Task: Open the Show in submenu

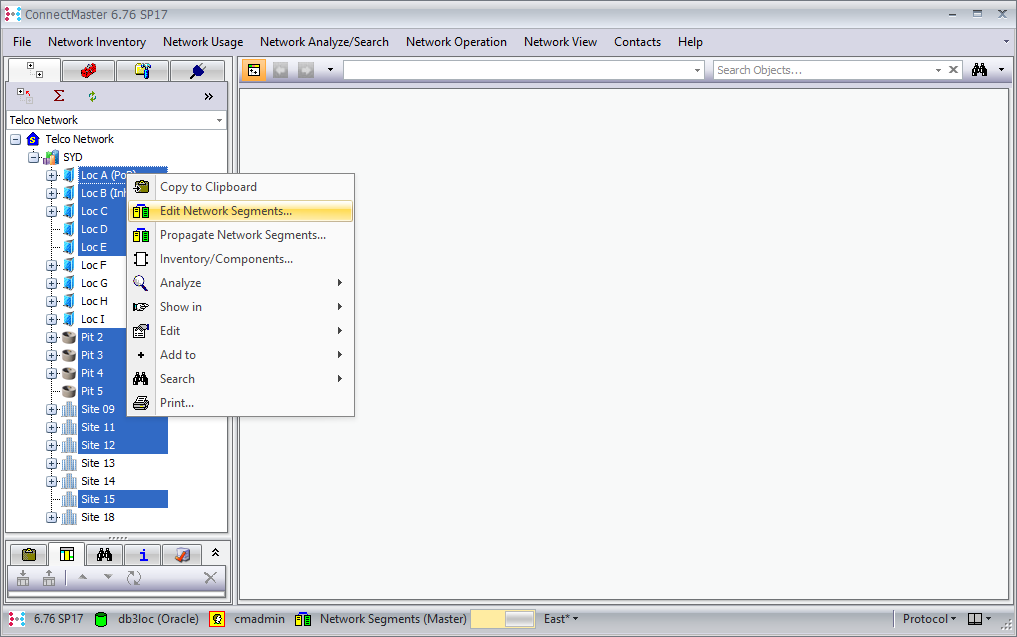Action: click(241, 307)
